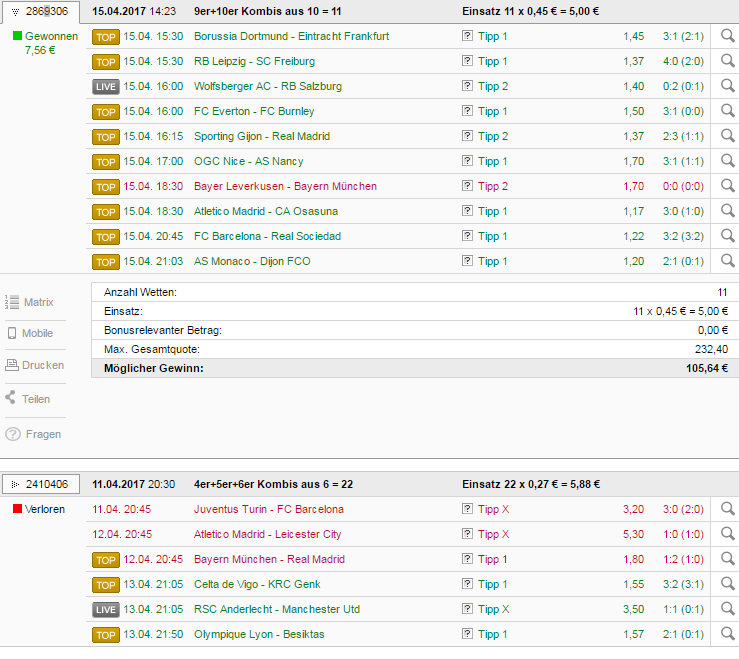This screenshot has width=739, height=660.
Task: Open the Mobile option
Action: point(30,333)
